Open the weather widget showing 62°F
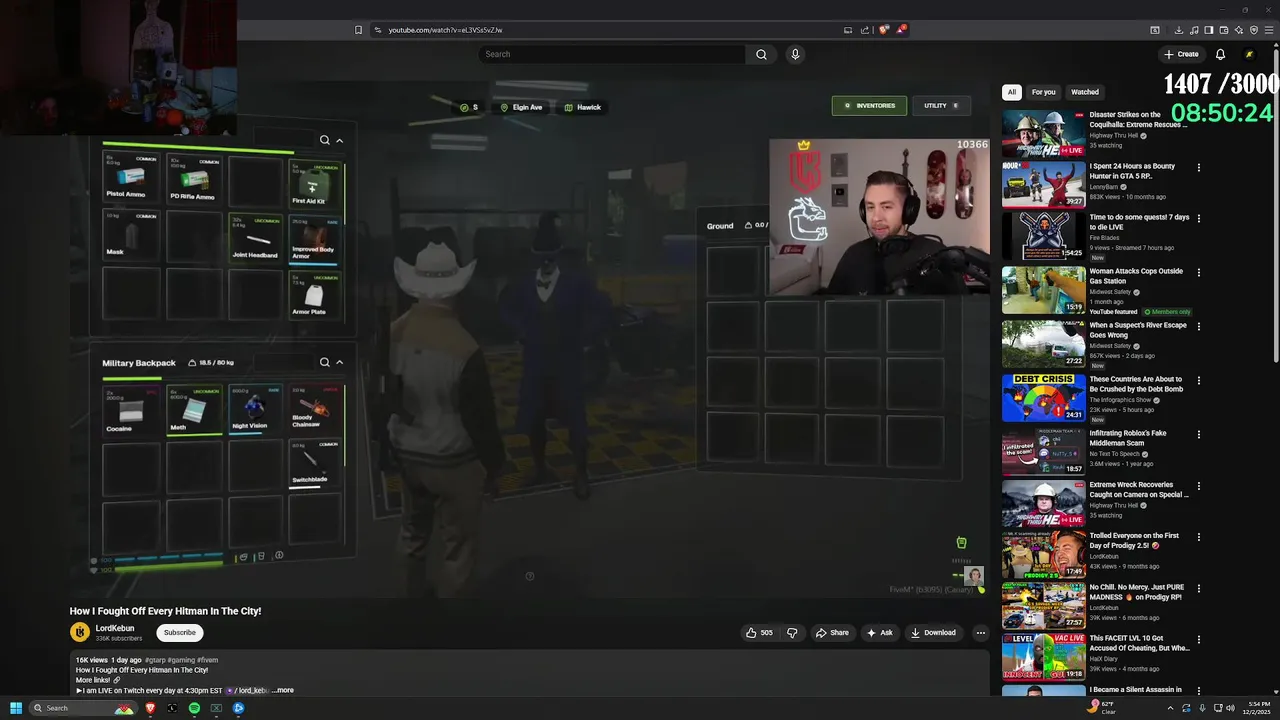 pos(1102,708)
